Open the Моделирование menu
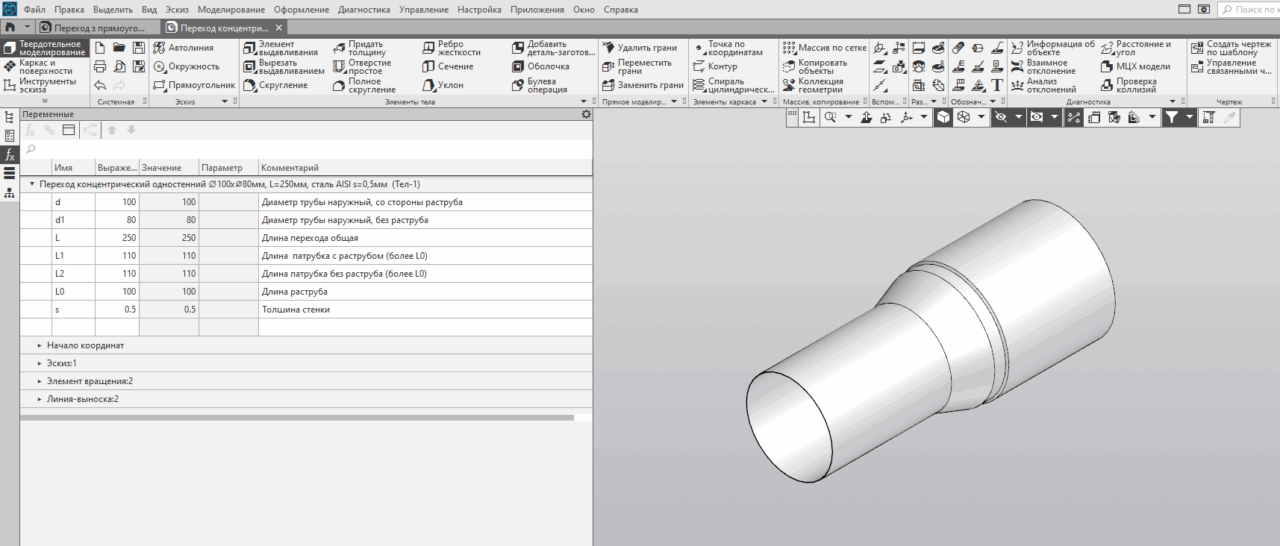The width and height of the screenshot is (1280, 546). [230, 9]
